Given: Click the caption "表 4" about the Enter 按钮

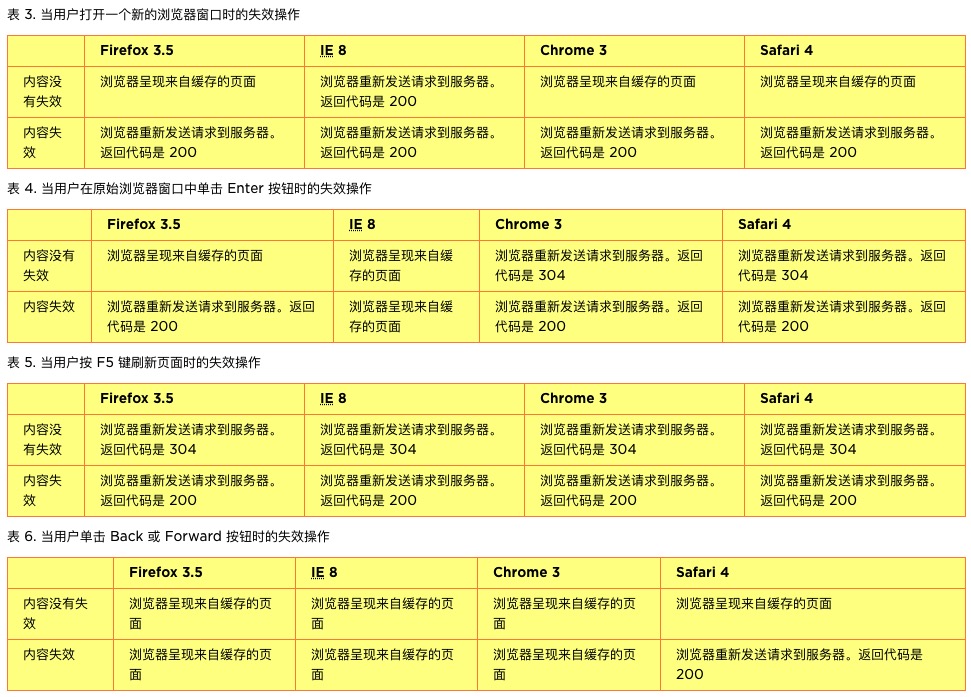Looking at the screenshot, I should click(189, 188).
